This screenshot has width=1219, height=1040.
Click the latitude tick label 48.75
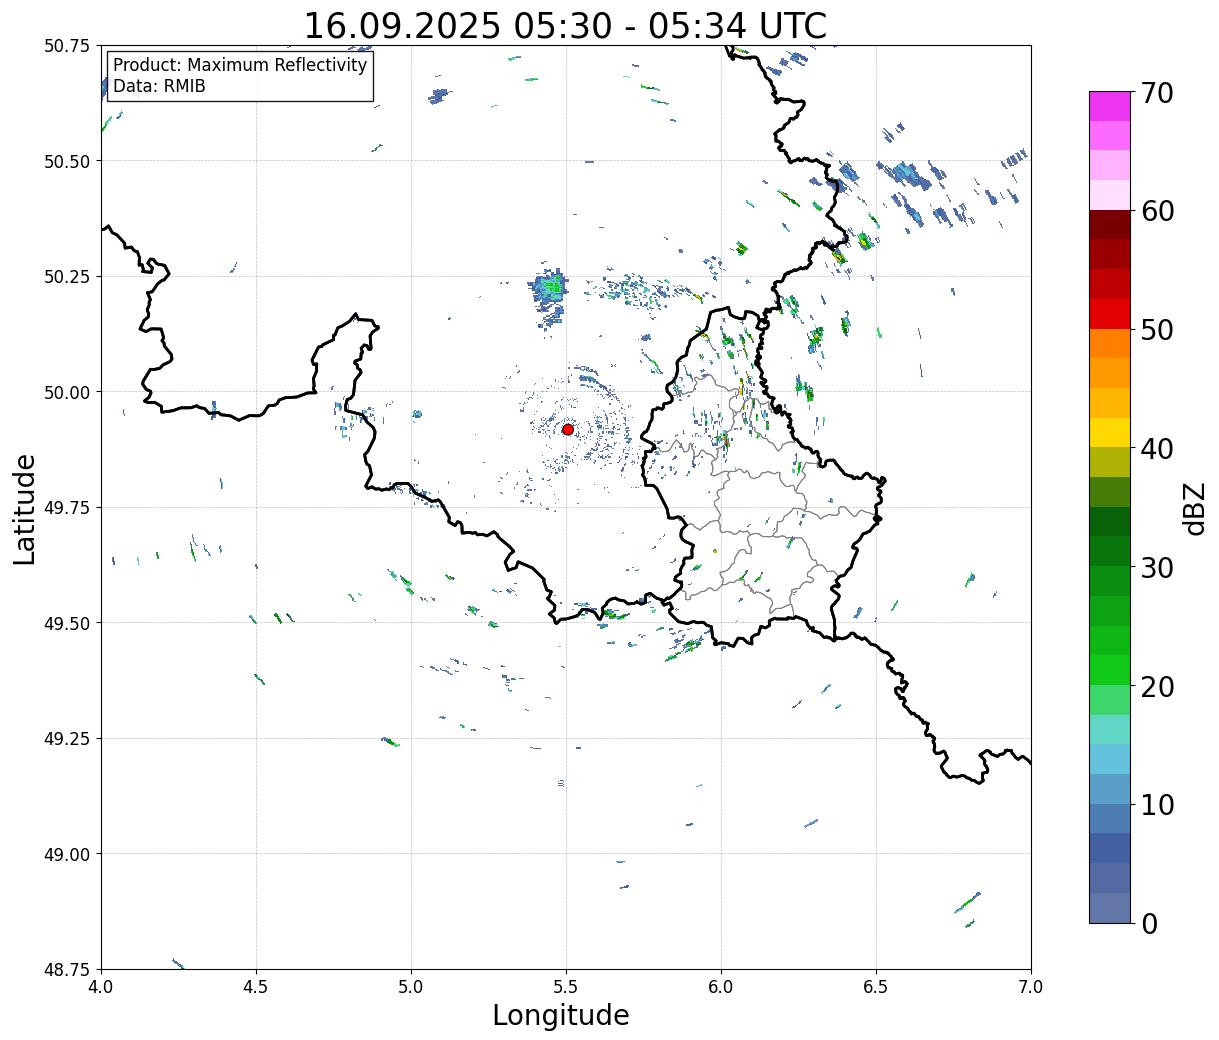coord(67,969)
